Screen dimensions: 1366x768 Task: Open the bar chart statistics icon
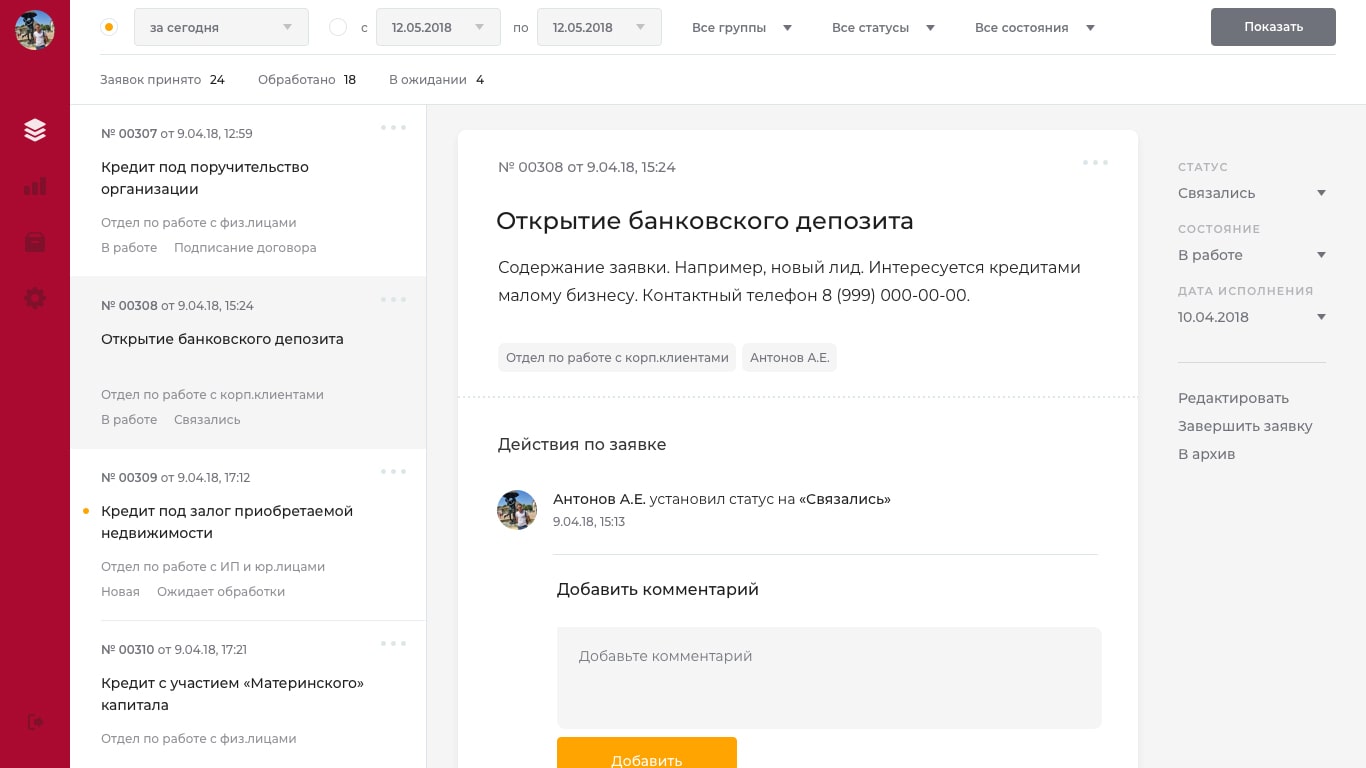35,186
